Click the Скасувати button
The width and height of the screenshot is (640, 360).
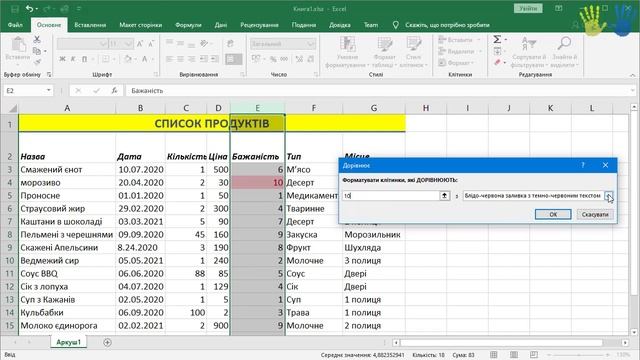(x=595, y=214)
